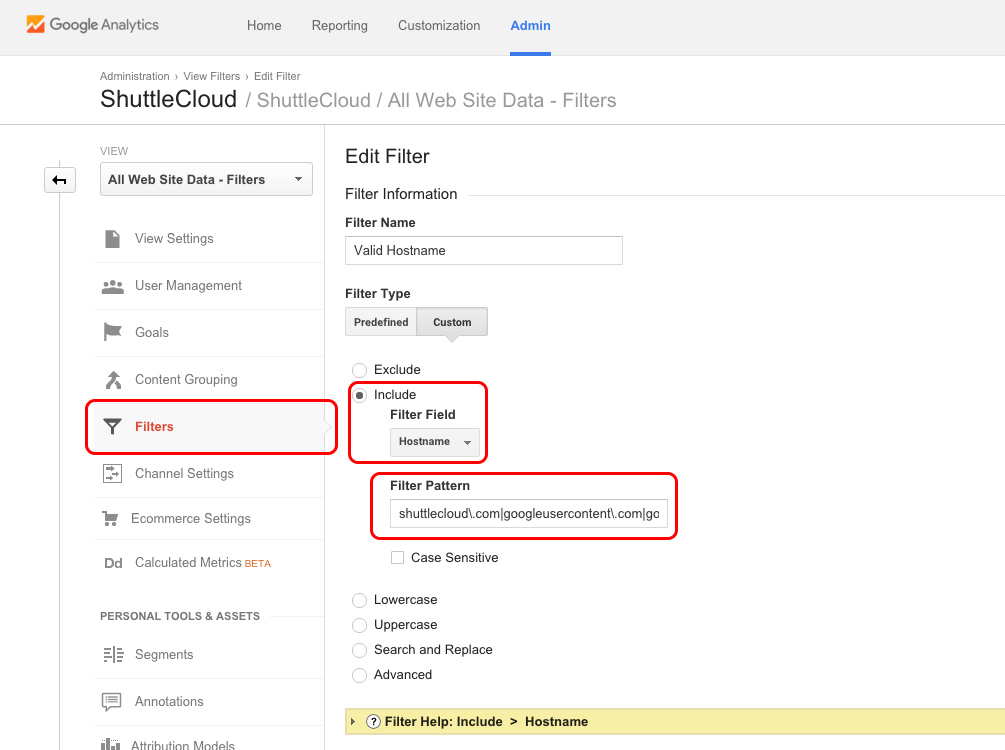Click the Filter Help question mark icon
The width and height of the screenshot is (1005, 750).
pyautogui.click(x=373, y=722)
